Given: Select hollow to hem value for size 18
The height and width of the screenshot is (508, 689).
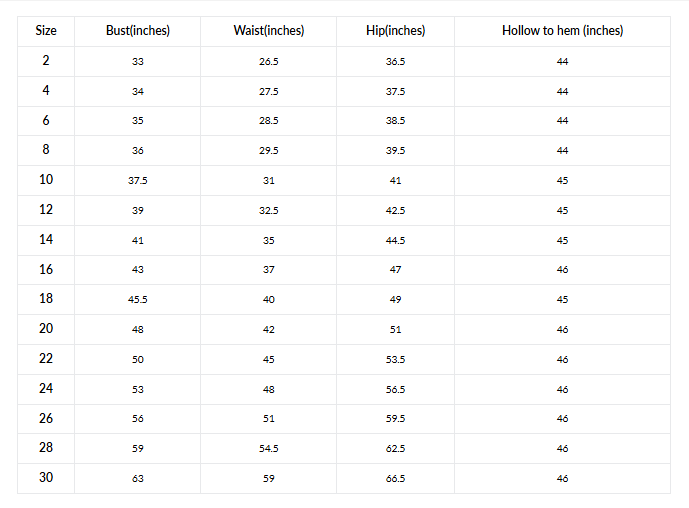Looking at the screenshot, I should [562, 300].
